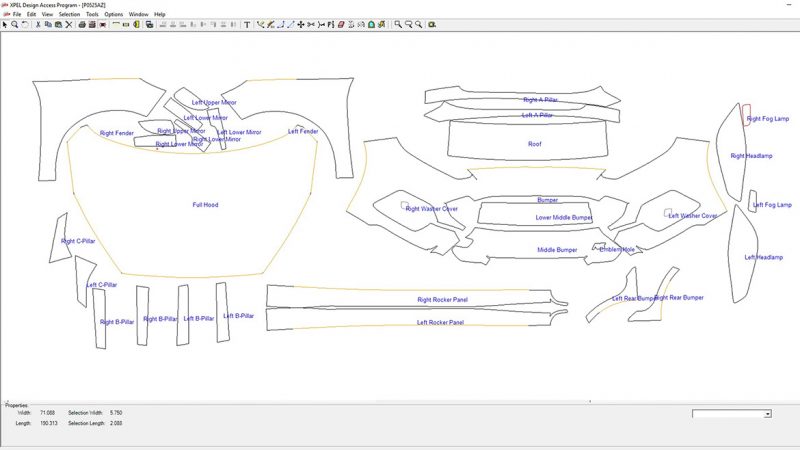800x450 pixels.
Task: Click inside the Properties combo box field
Action: click(x=728, y=414)
